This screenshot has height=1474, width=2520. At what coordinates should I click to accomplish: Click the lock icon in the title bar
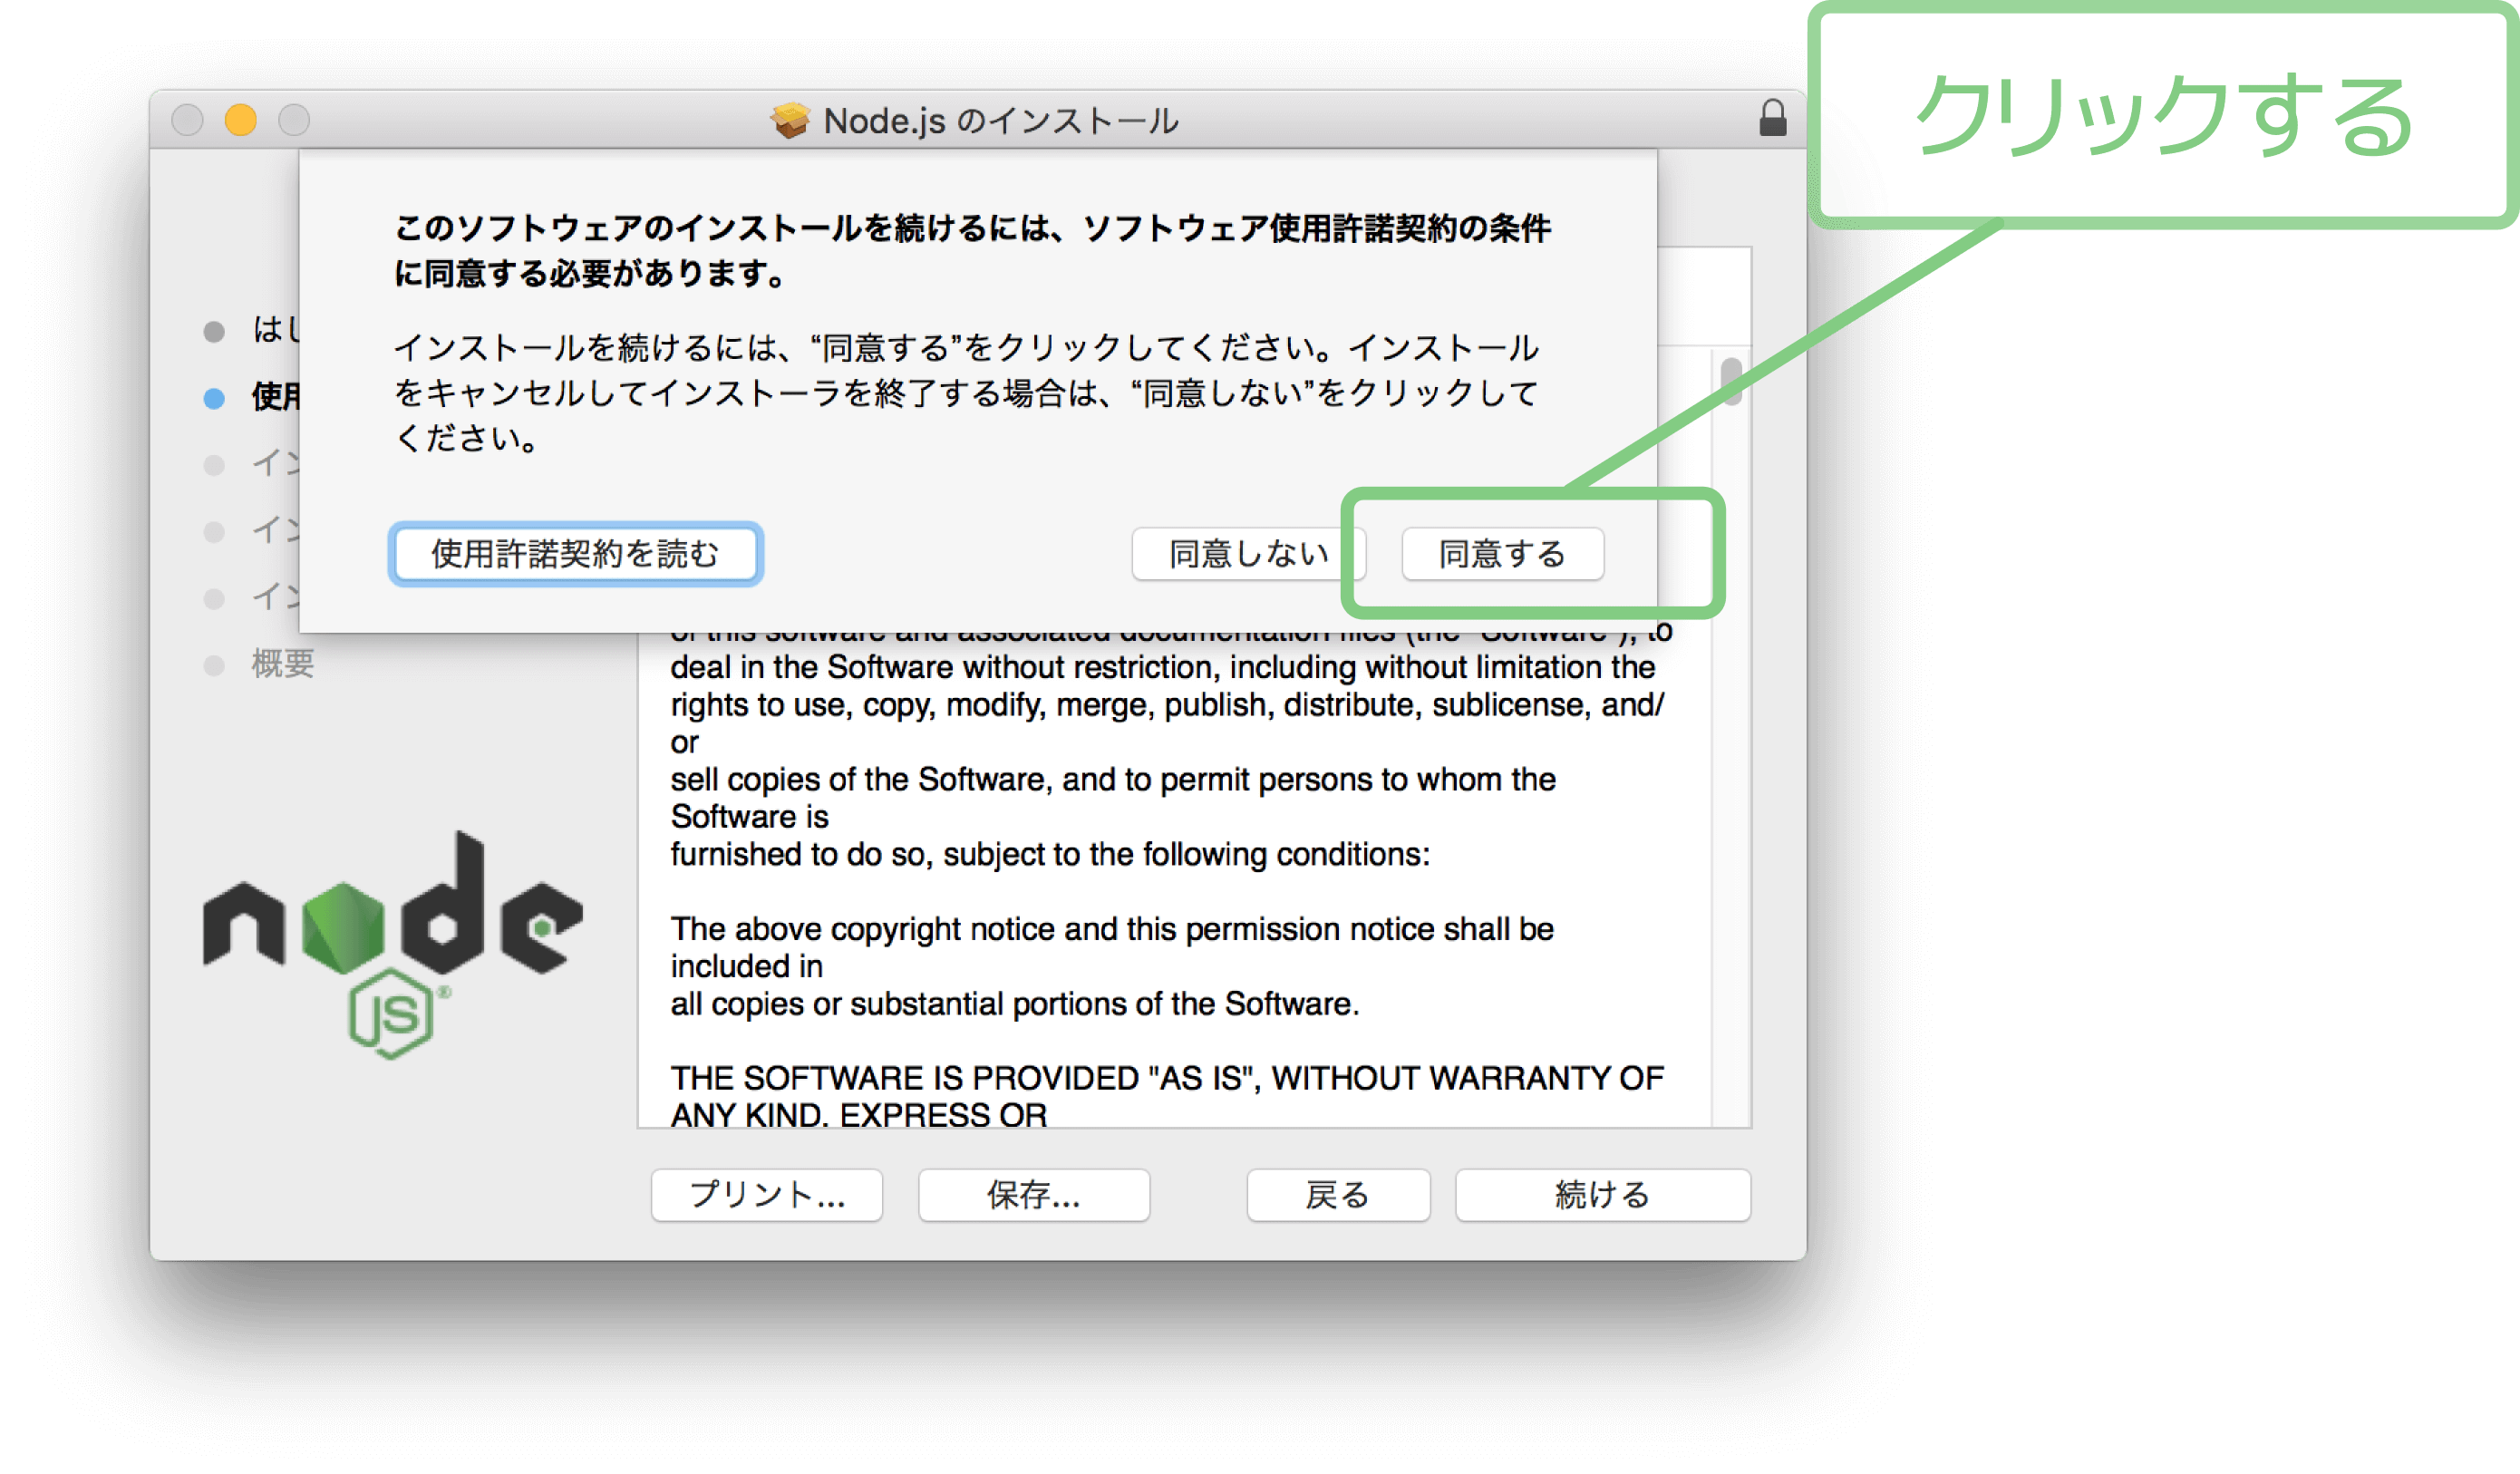1773,118
